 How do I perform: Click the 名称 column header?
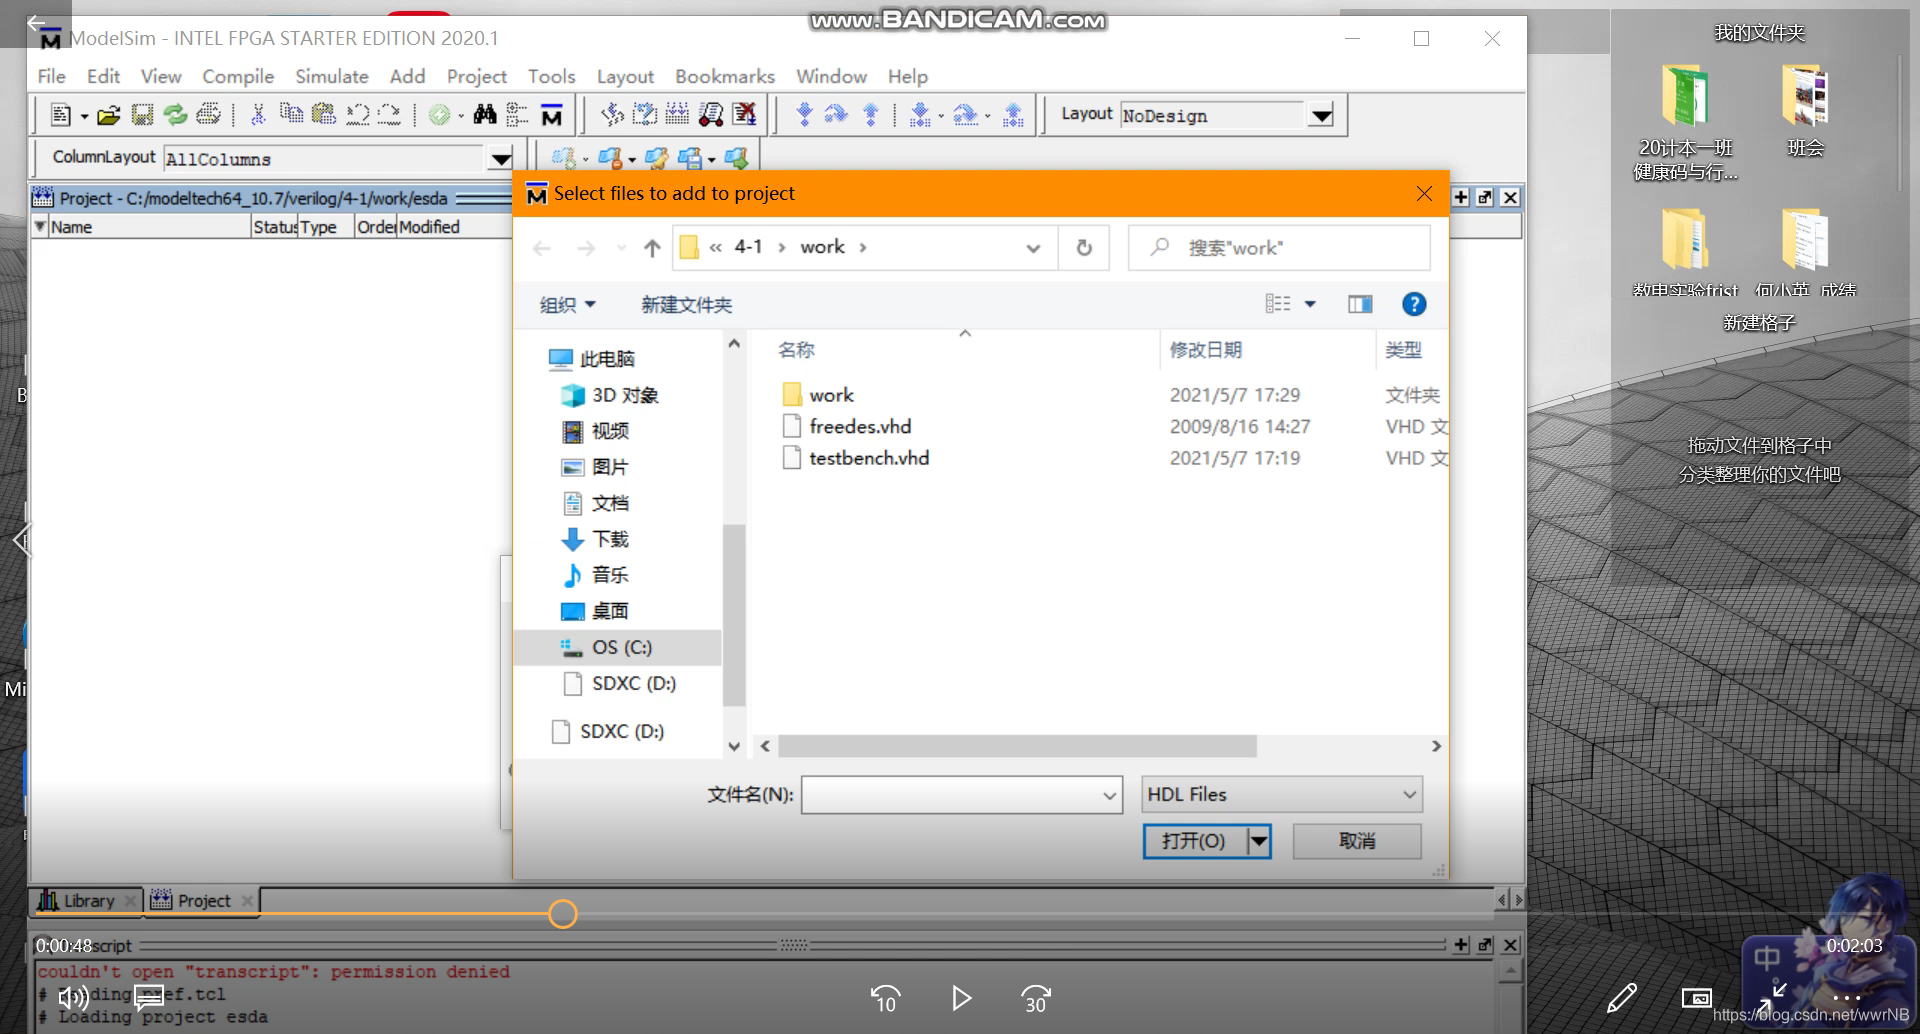(x=796, y=350)
